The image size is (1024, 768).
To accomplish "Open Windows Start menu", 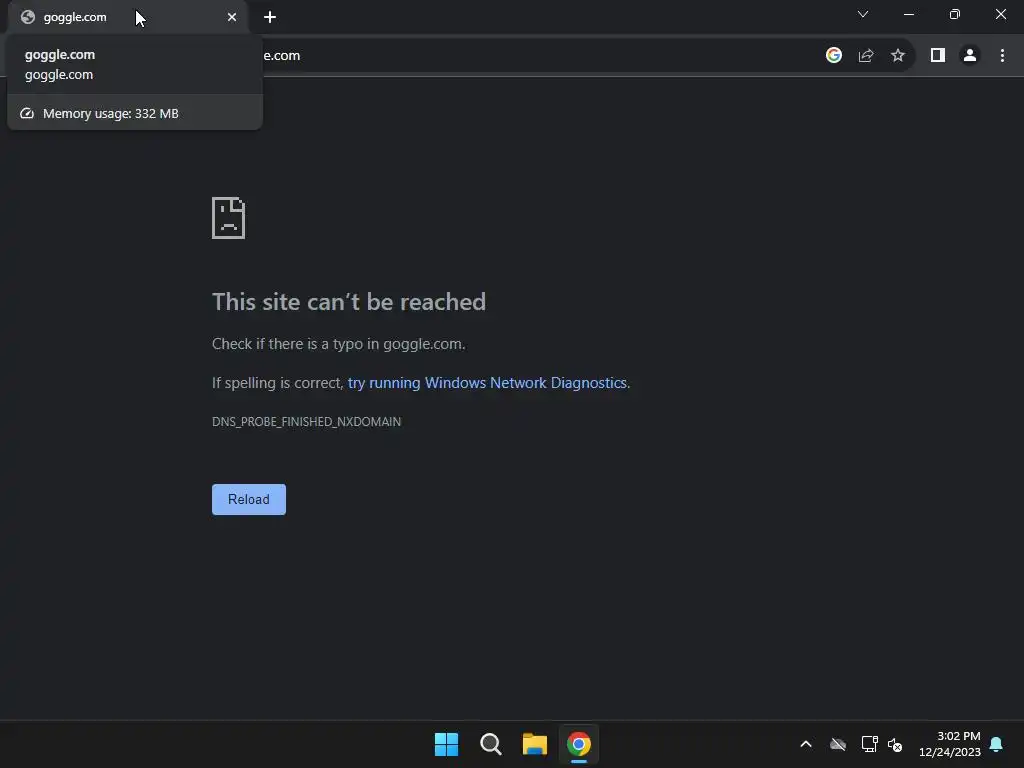I will [x=447, y=744].
